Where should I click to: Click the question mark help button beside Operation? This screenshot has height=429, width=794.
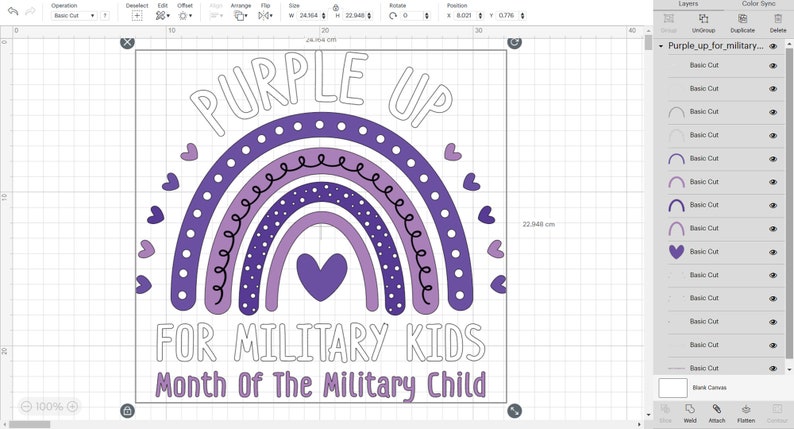(x=105, y=16)
